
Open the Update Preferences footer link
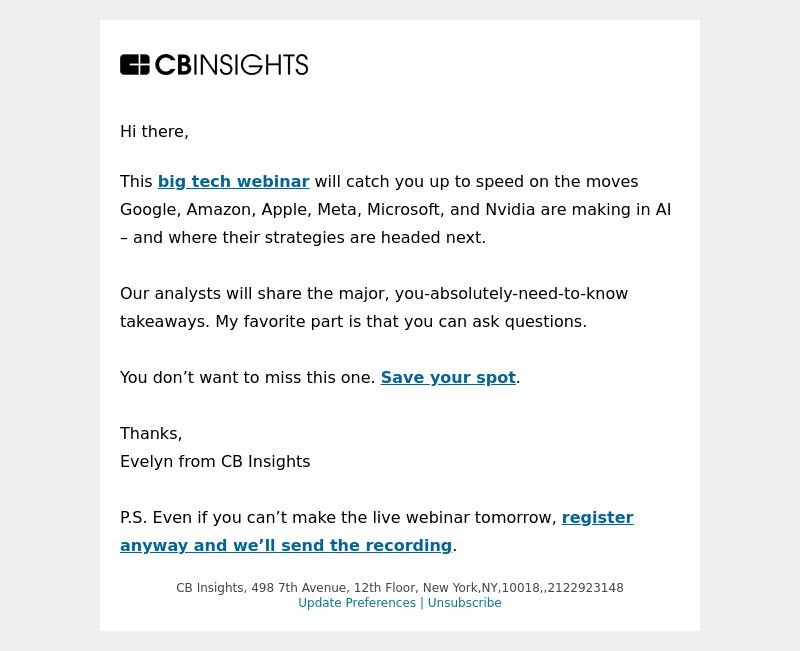(x=357, y=603)
